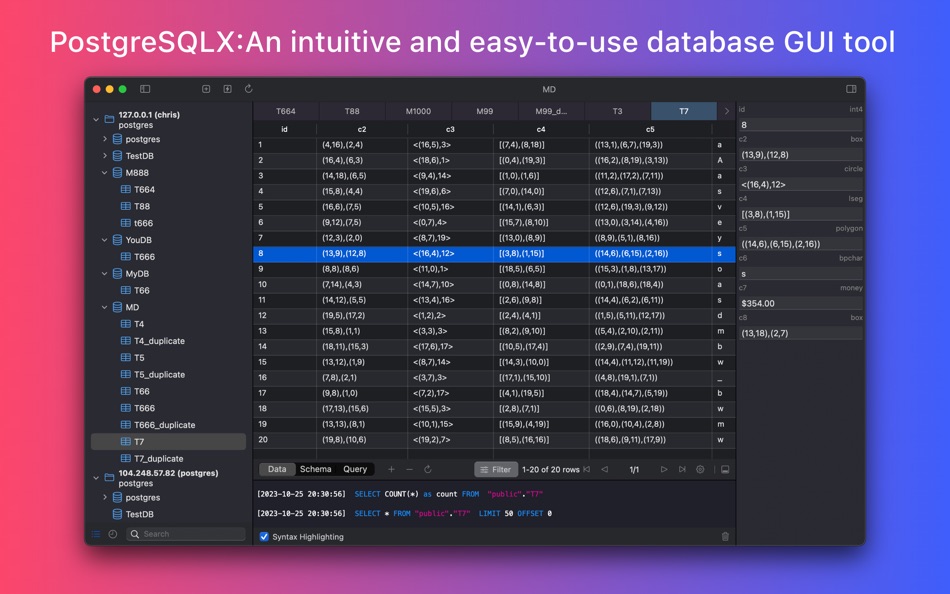Select the t666 table under M888

pos(168,224)
